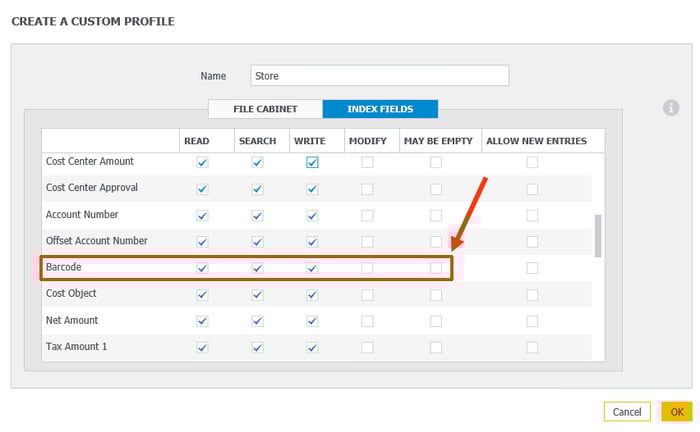The width and height of the screenshot is (700, 432).
Task: Click the OK button
Action: click(x=677, y=412)
